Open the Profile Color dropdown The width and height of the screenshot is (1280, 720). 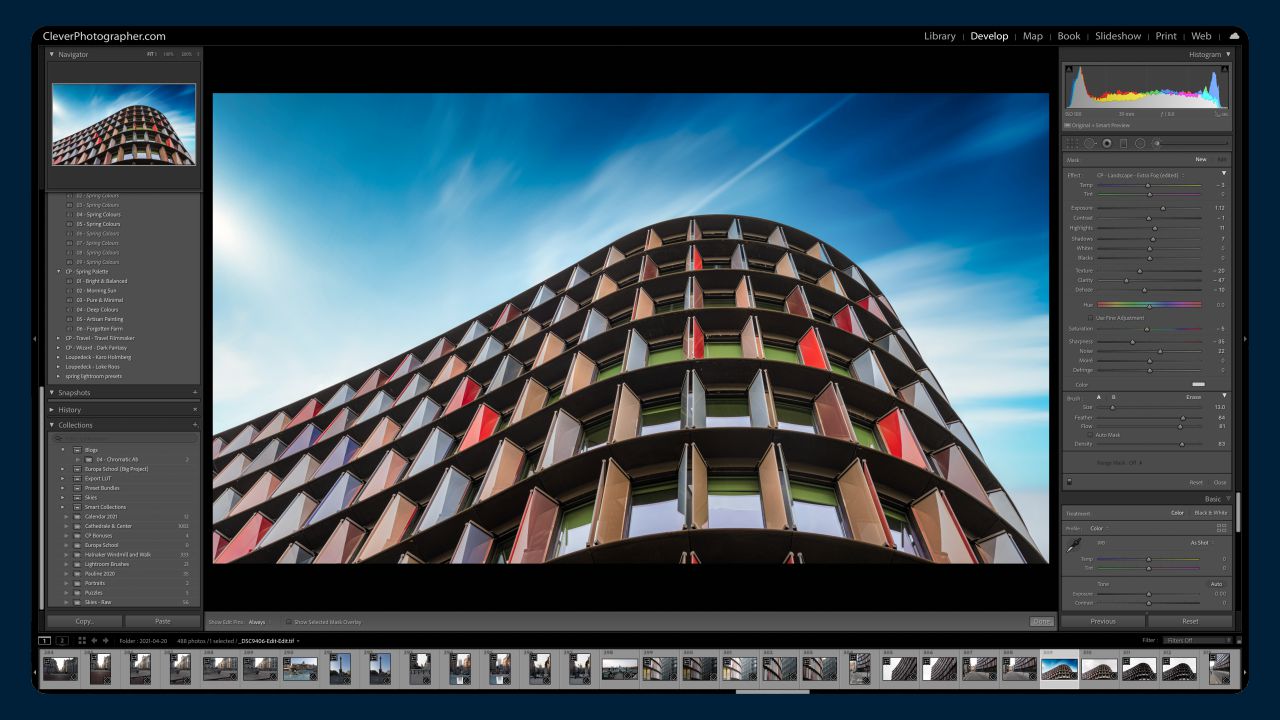coord(1099,528)
